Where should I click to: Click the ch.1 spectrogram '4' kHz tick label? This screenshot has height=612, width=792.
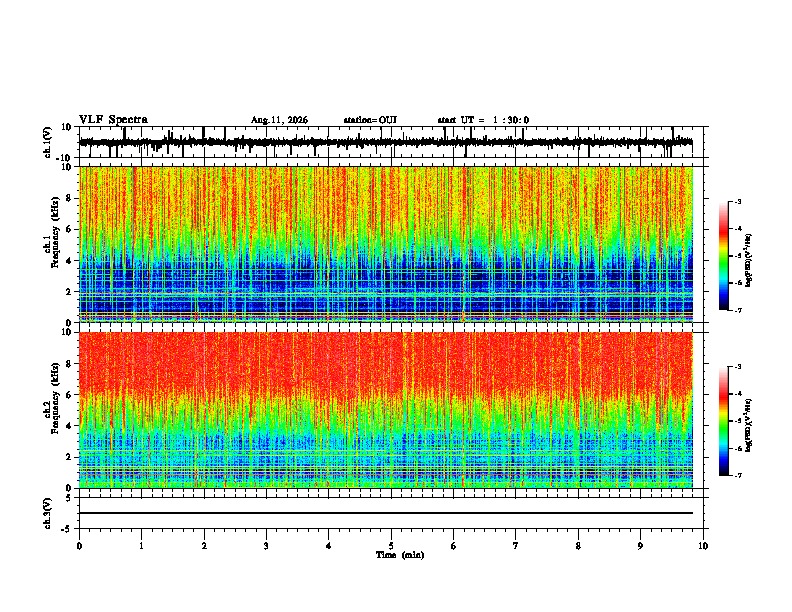point(69,261)
